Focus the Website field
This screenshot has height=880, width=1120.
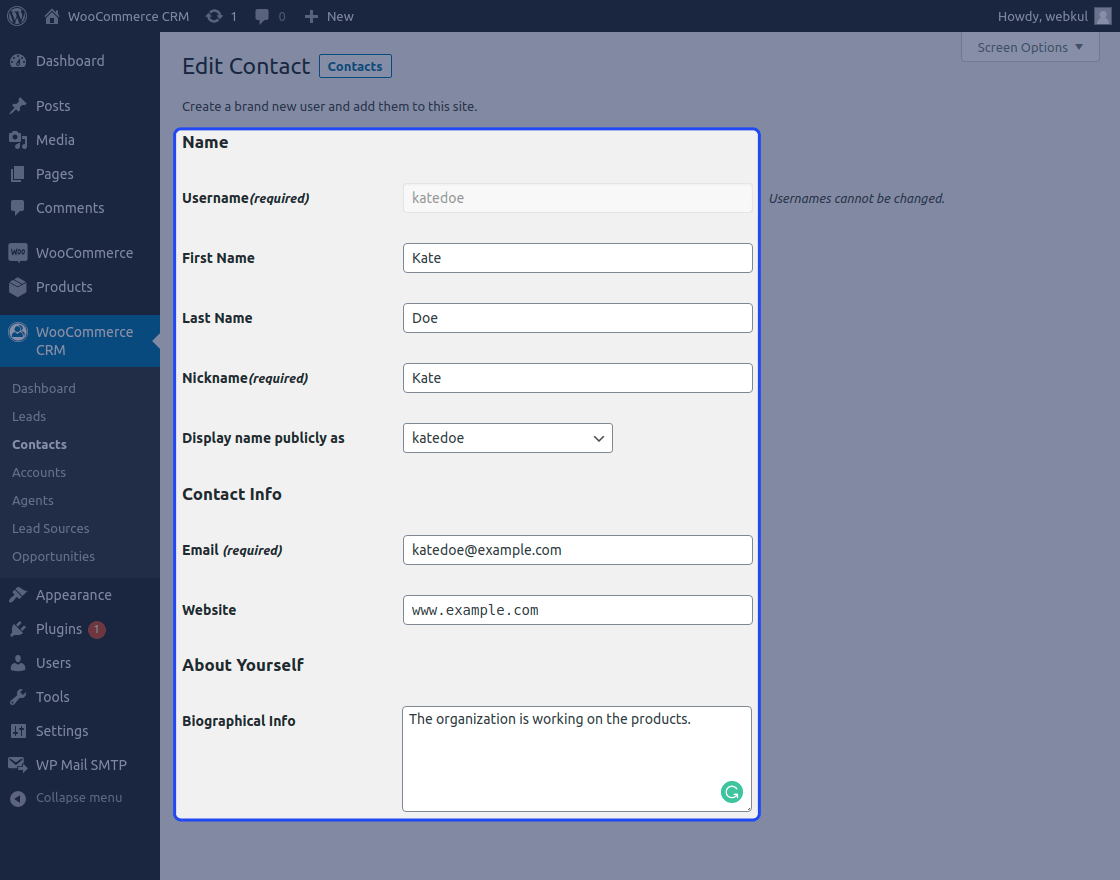[x=578, y=610]
